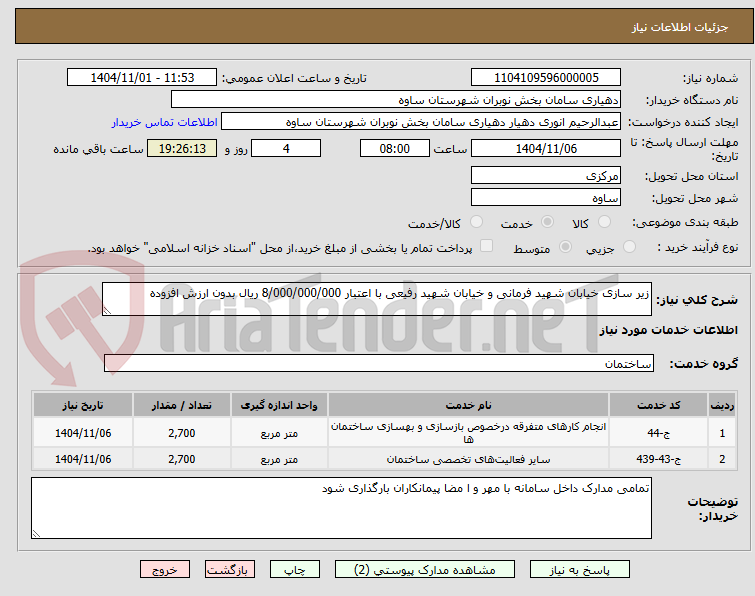Click service name سایر فعالیت‌های تخصصی ساختمان
Image resolution: width=755 pixels, height=596 pixels.
point(469,459)
